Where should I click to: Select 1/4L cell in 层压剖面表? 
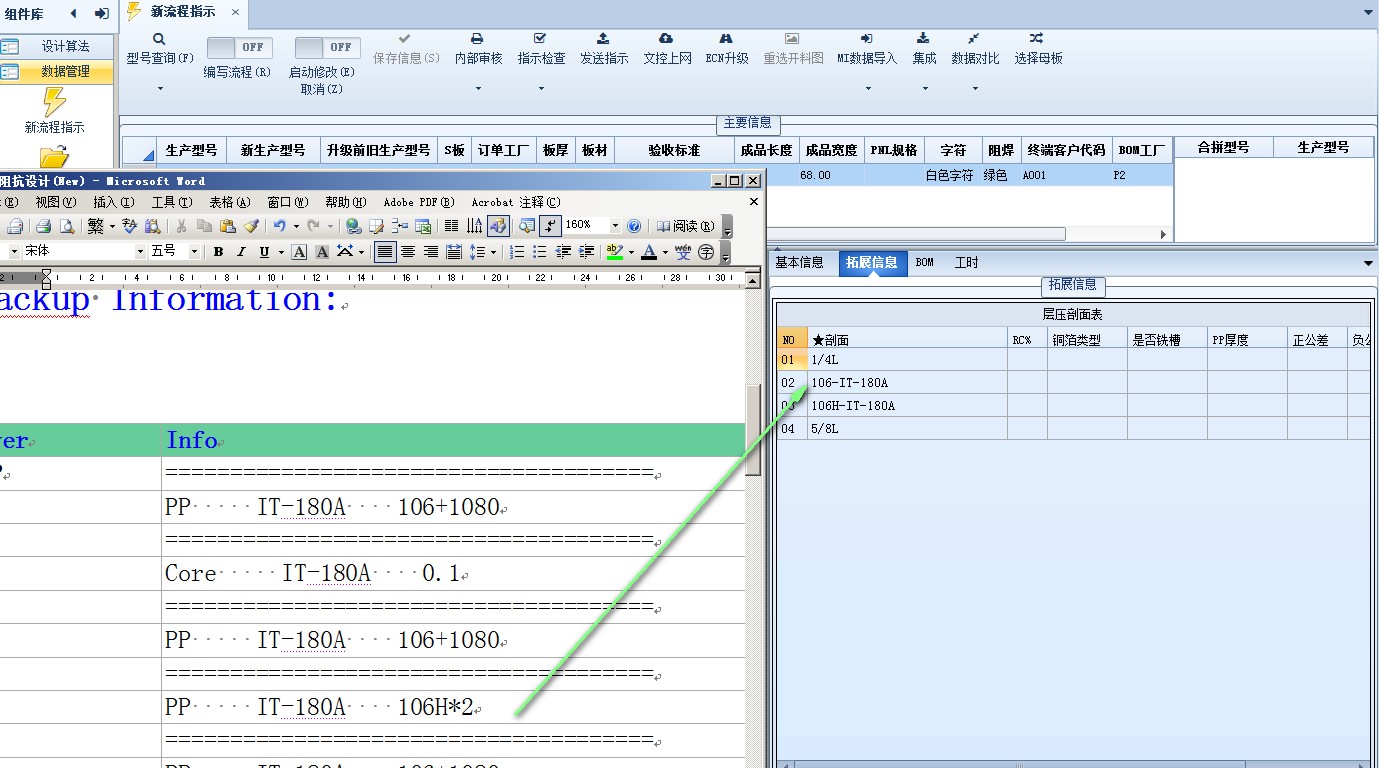tap(906, 360)
